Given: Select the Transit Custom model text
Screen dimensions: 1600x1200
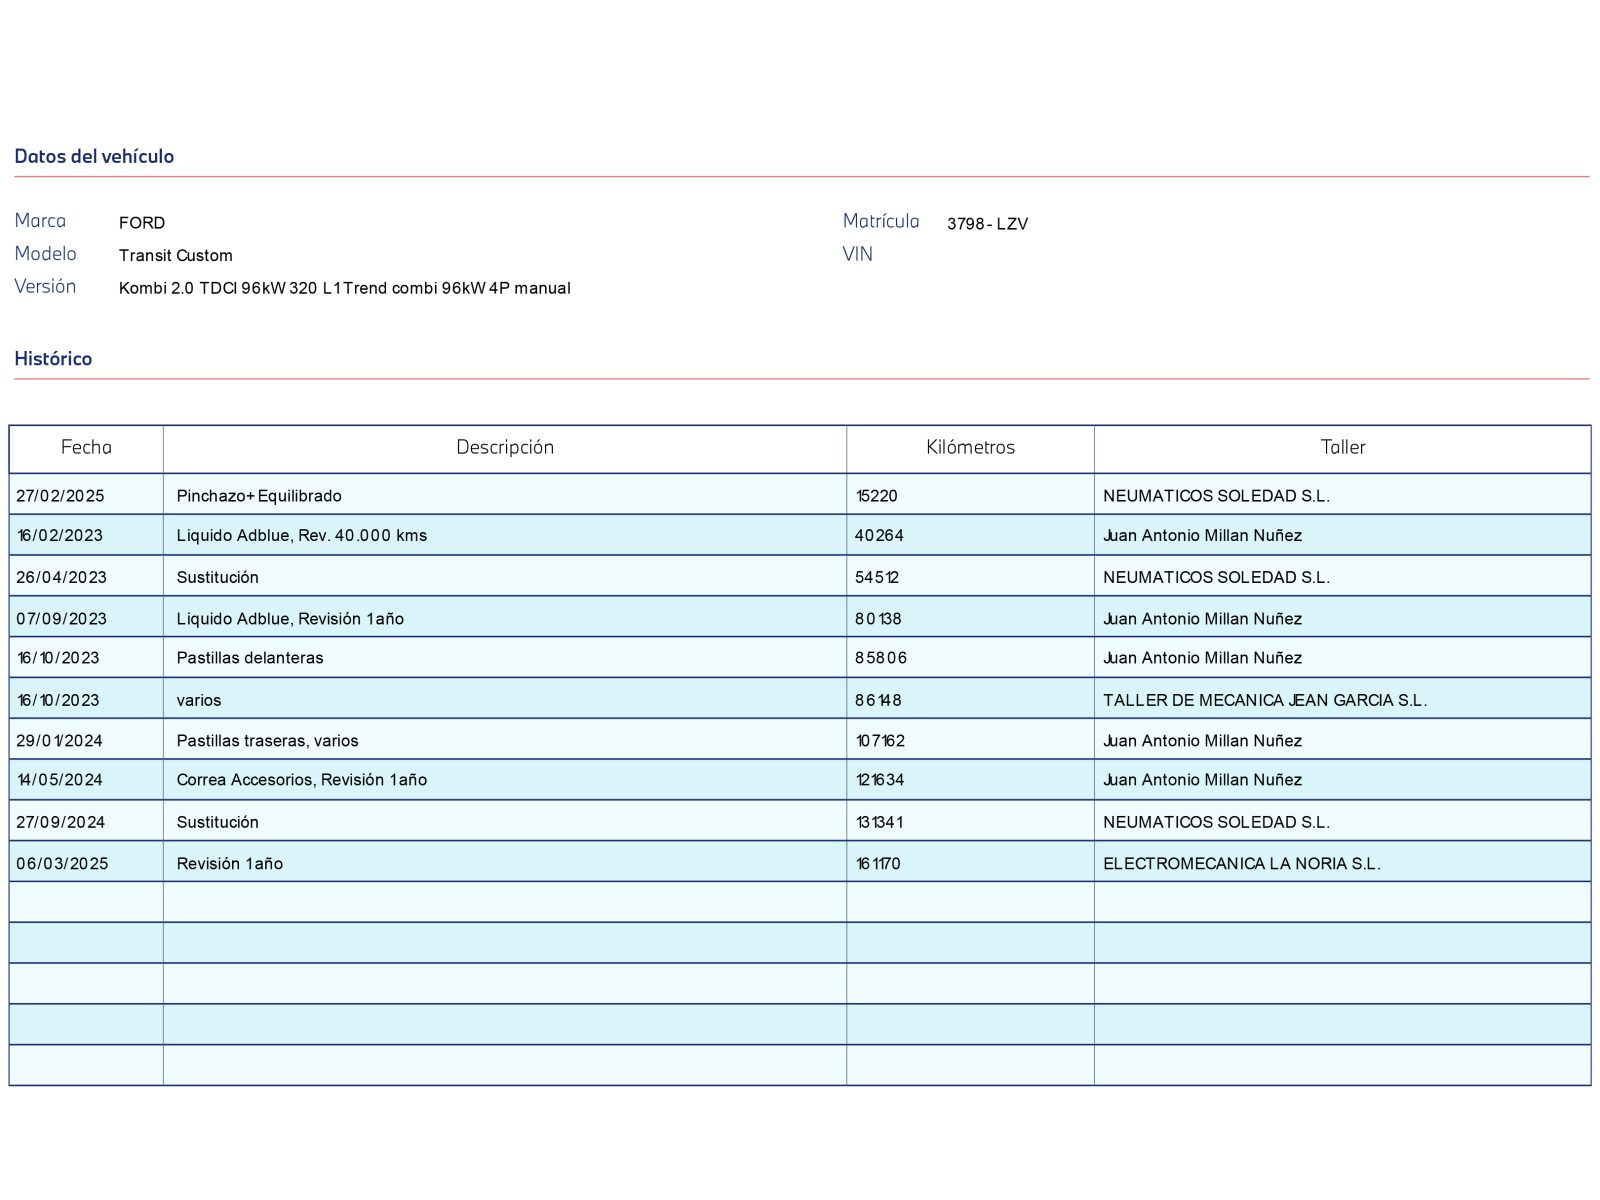Looking at the screenshot, I should point(175,256).
